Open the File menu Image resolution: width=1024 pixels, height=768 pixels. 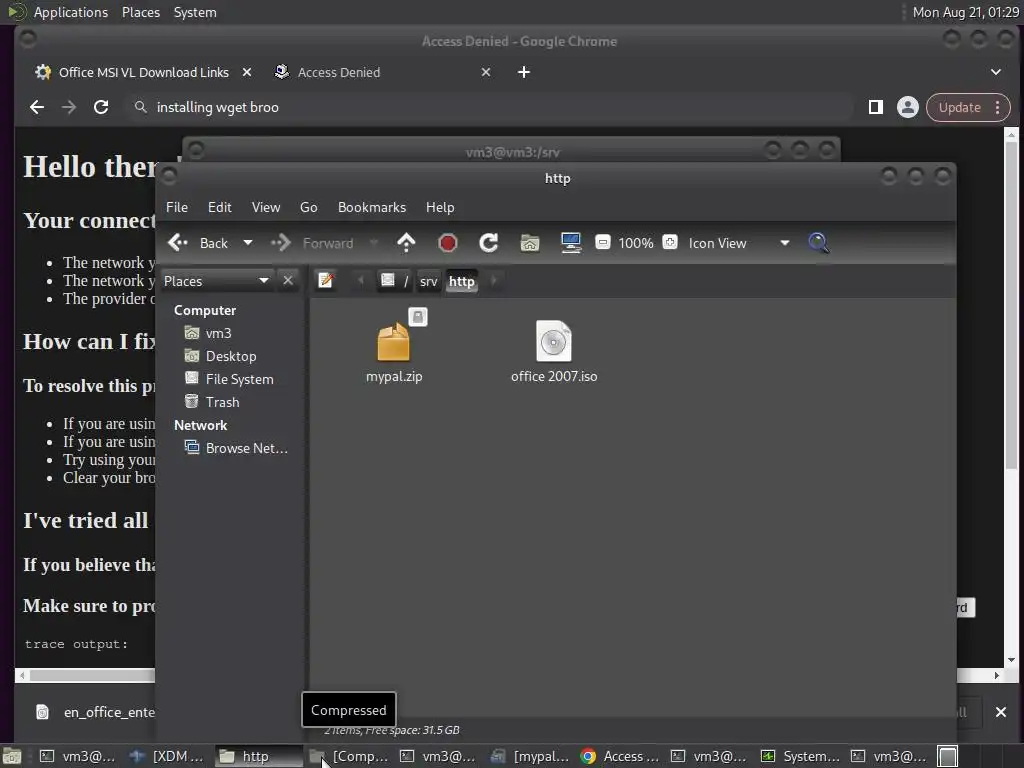click(177, 207)
